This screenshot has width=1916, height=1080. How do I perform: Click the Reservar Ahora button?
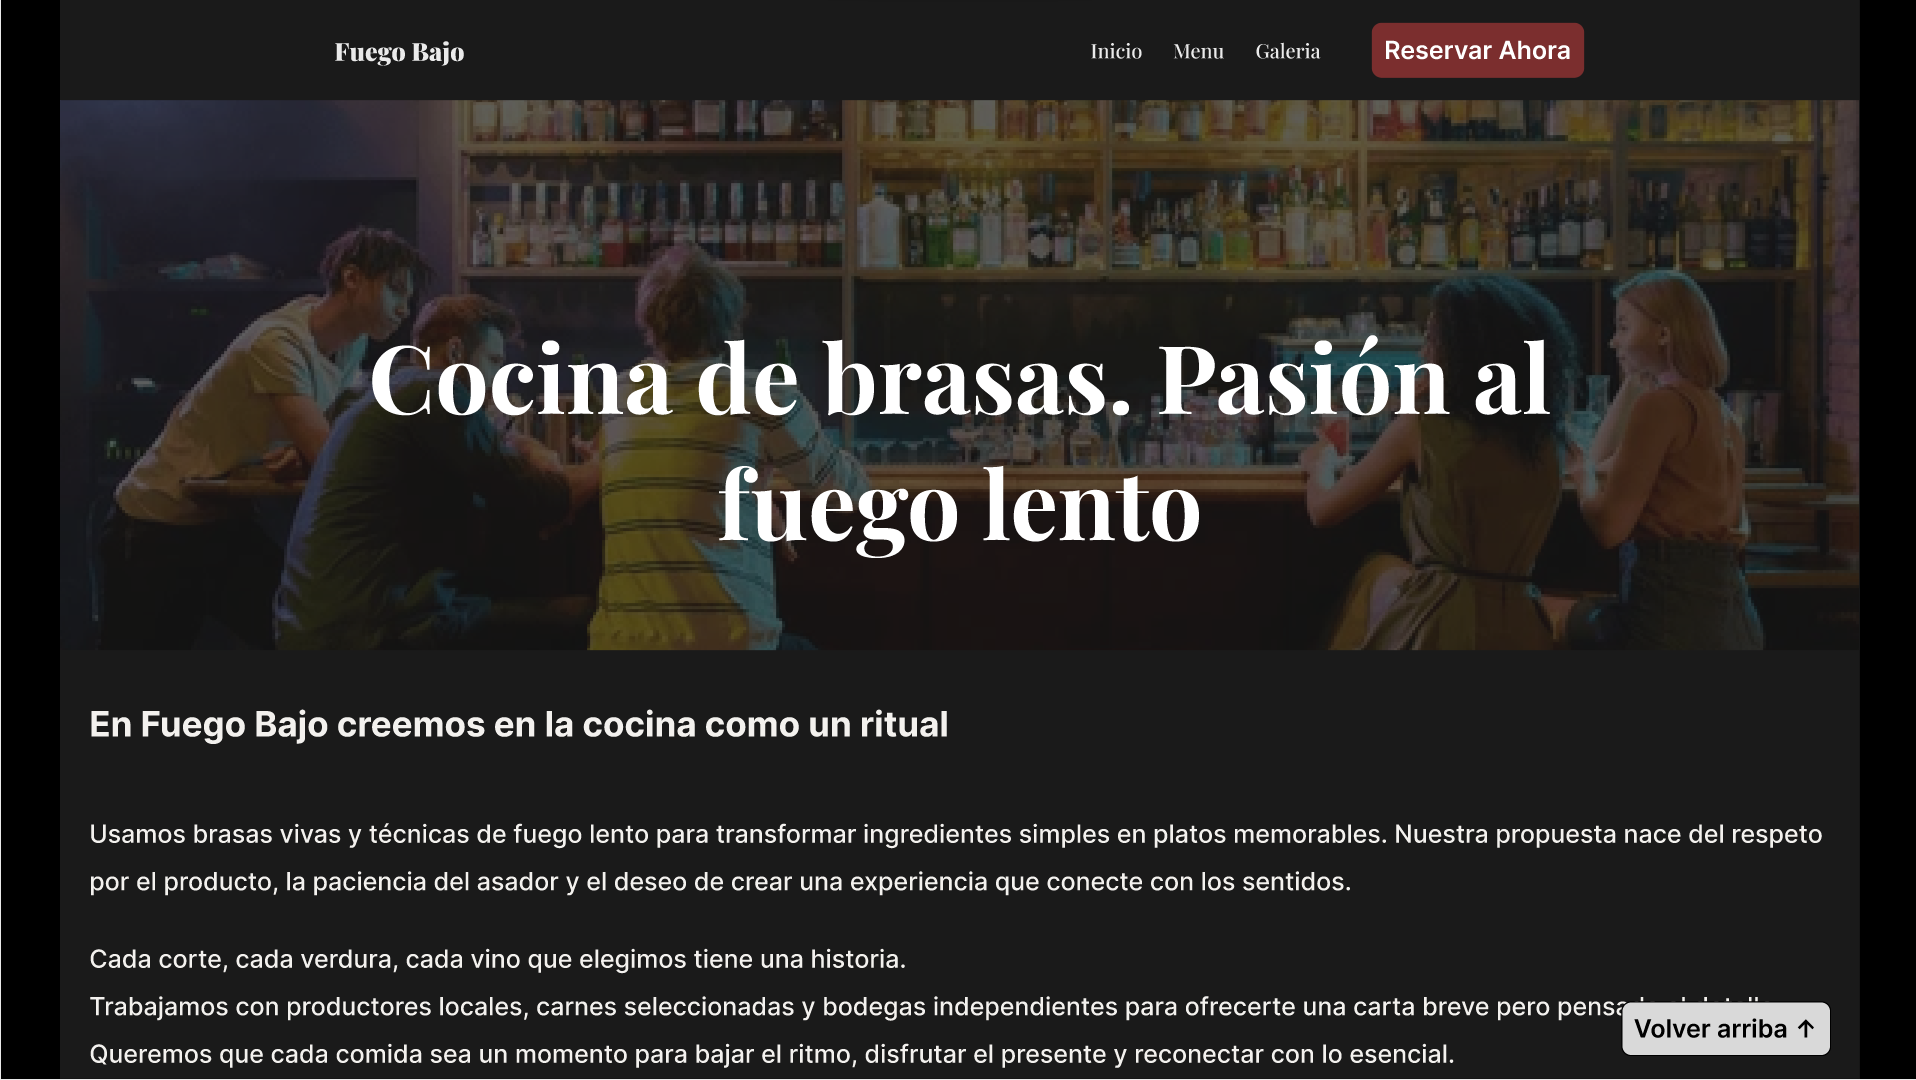click(x=1477, y=50)
